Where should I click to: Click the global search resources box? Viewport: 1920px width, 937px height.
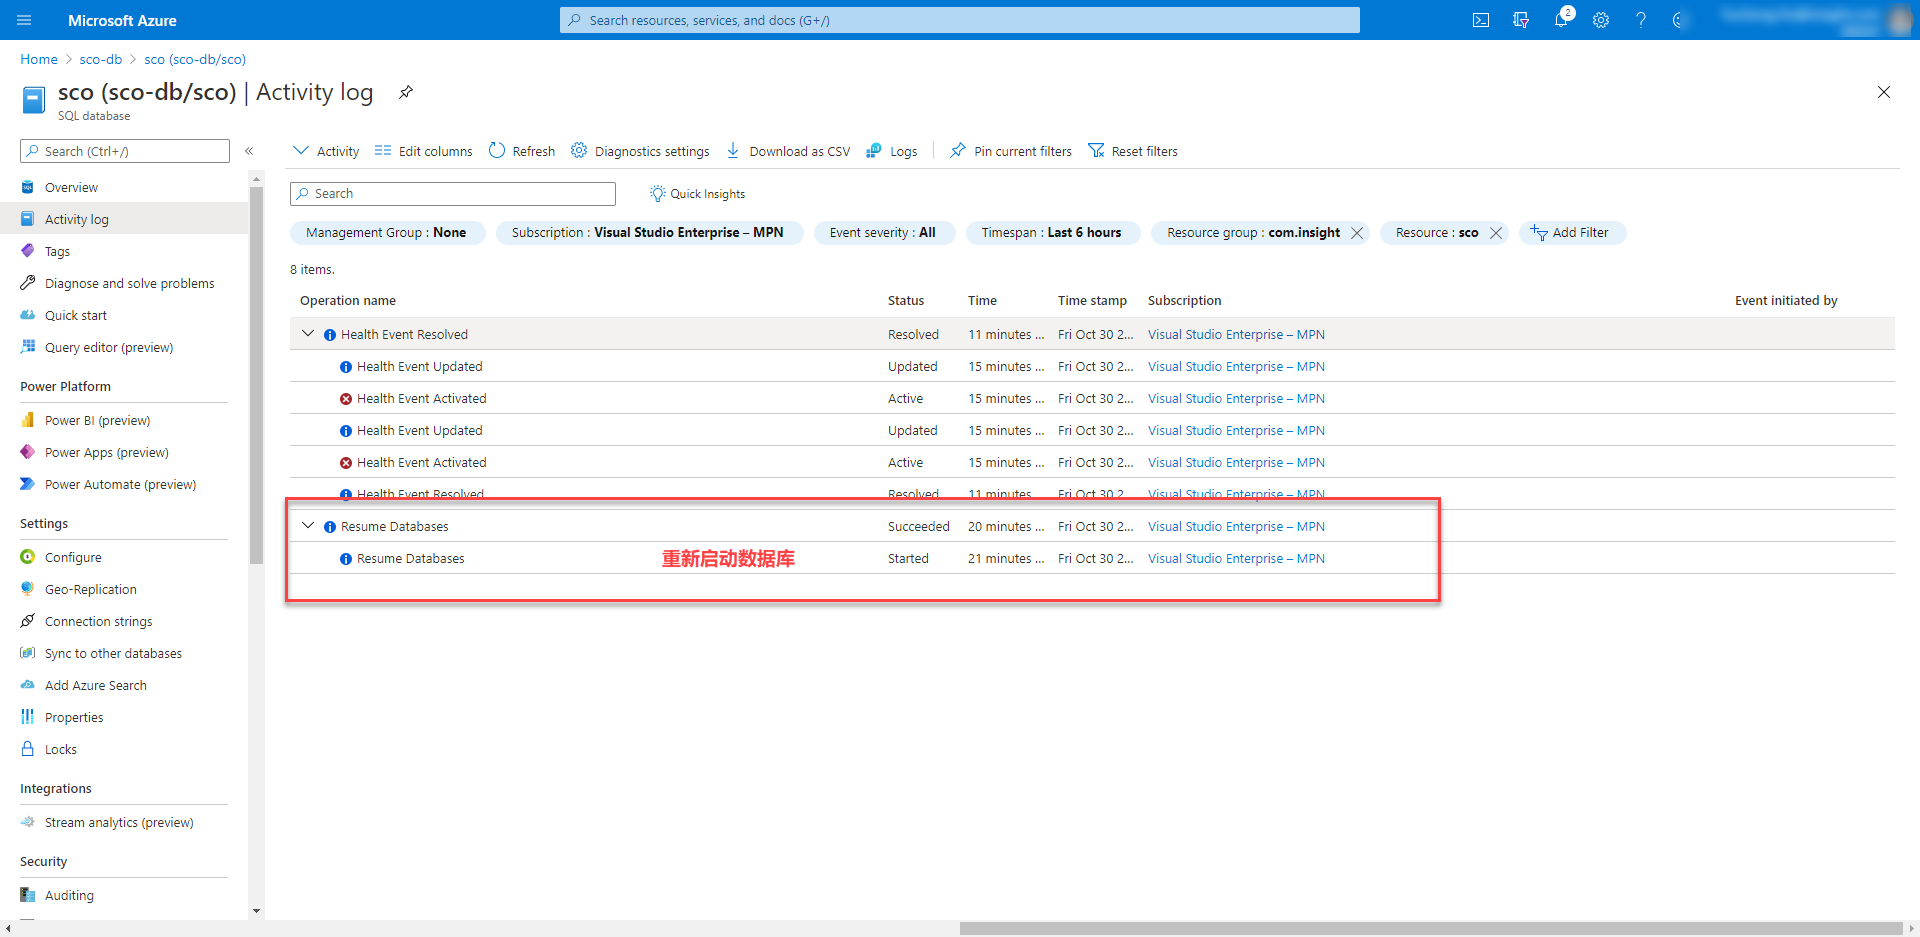pos(960,20)
